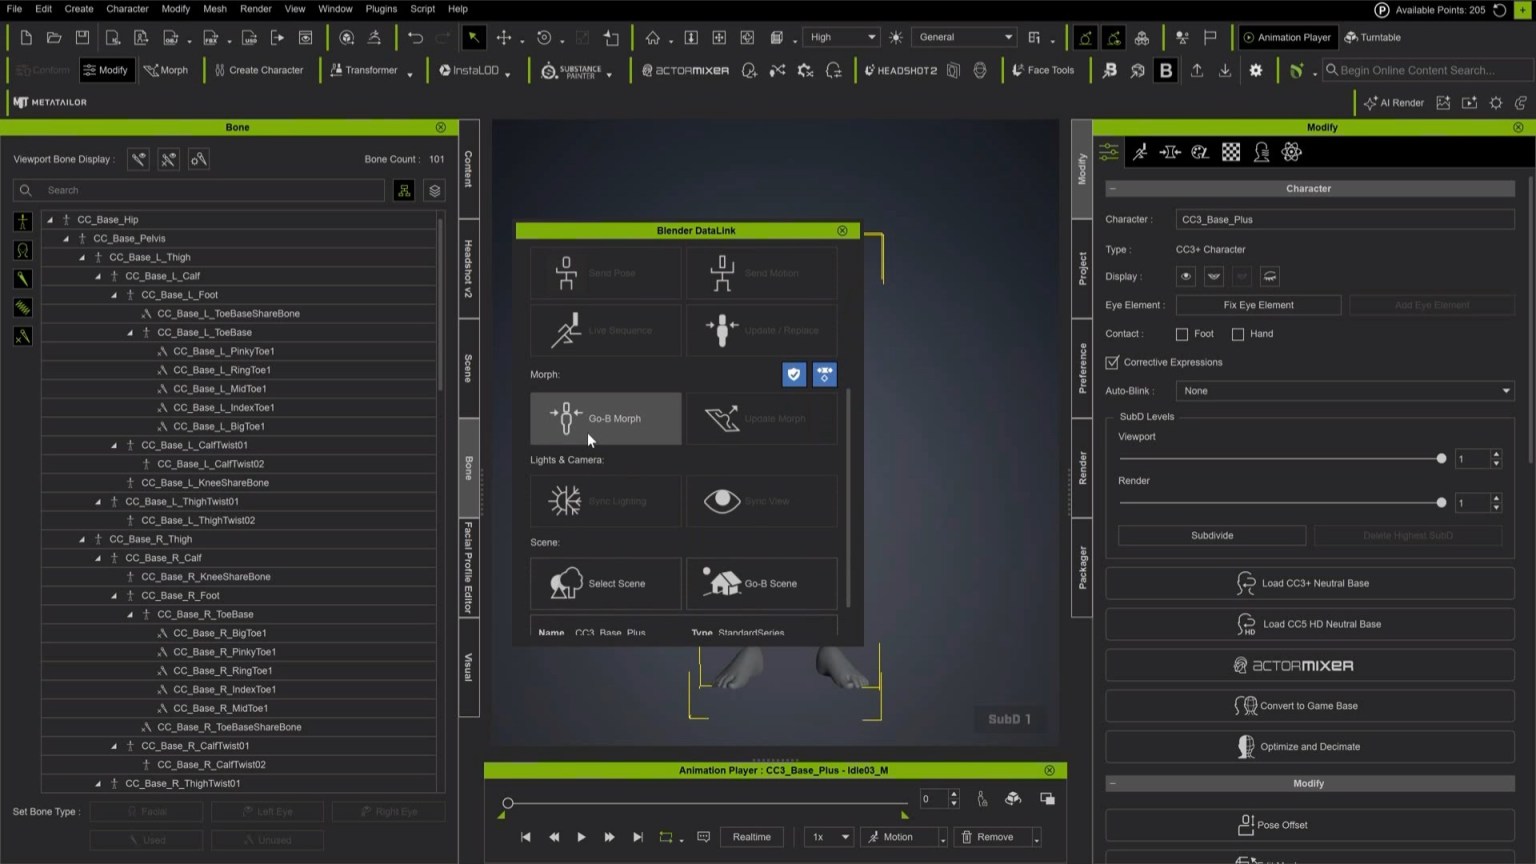
Task: Open the Character menu
Action: click(x=127, y=9)
